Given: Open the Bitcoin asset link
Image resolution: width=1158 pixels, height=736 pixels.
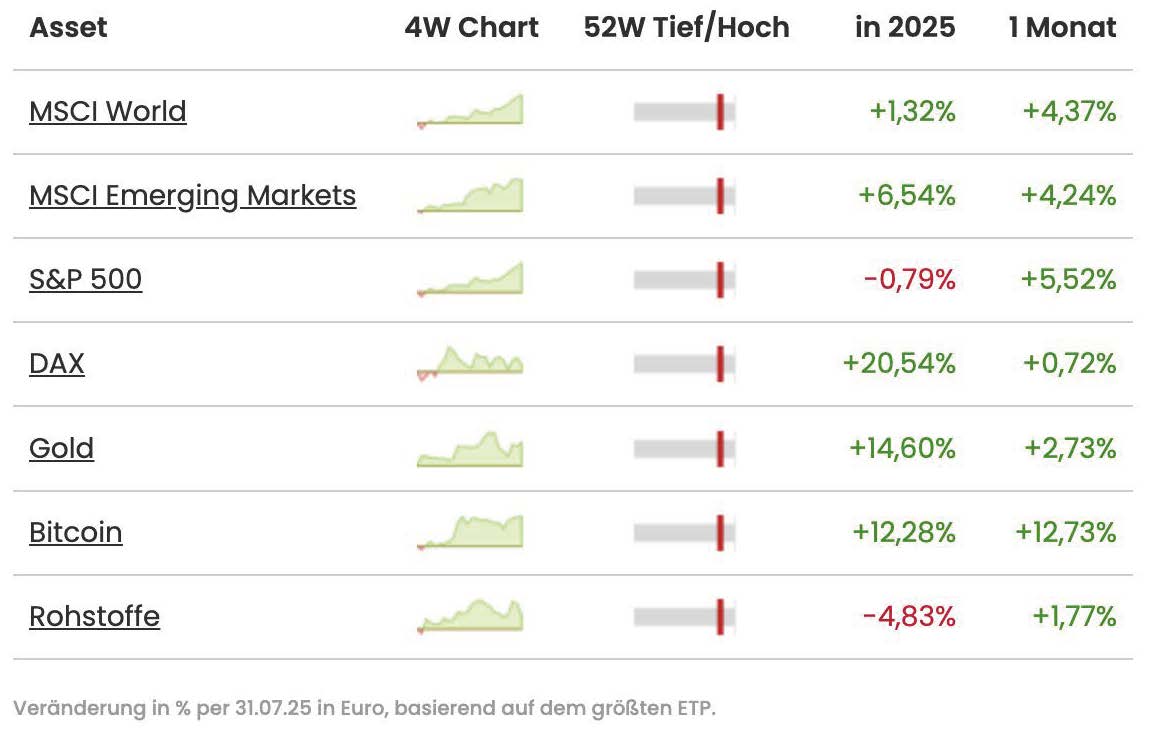Looking at the screenshot, I should (76, 532).
